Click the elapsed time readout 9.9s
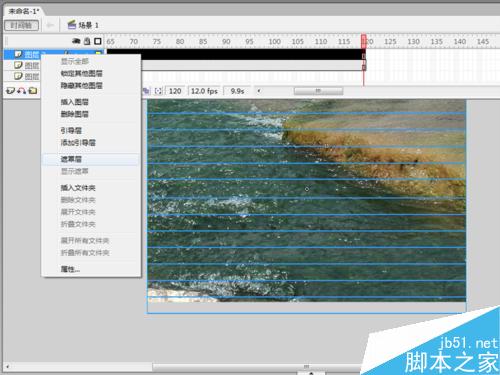 [237, 91]
